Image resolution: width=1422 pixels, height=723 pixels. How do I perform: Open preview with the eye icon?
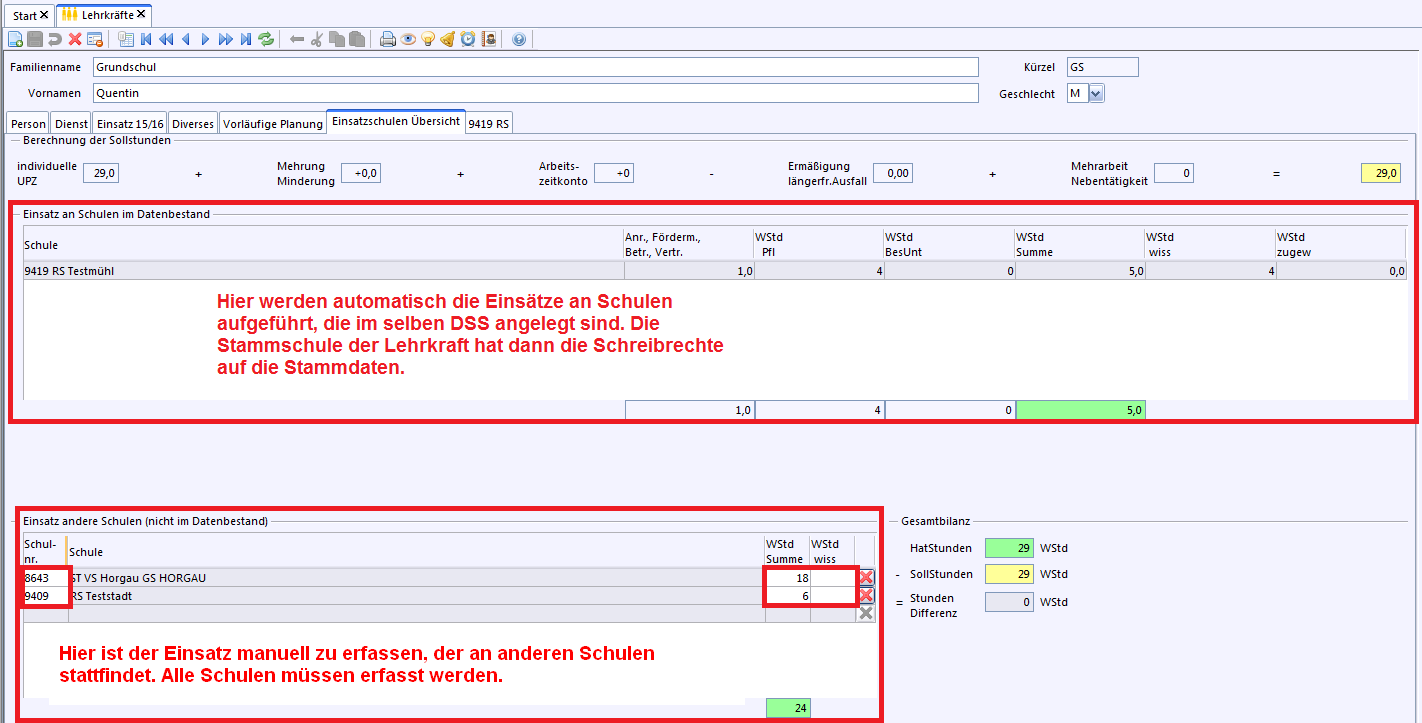coord(408,39)
